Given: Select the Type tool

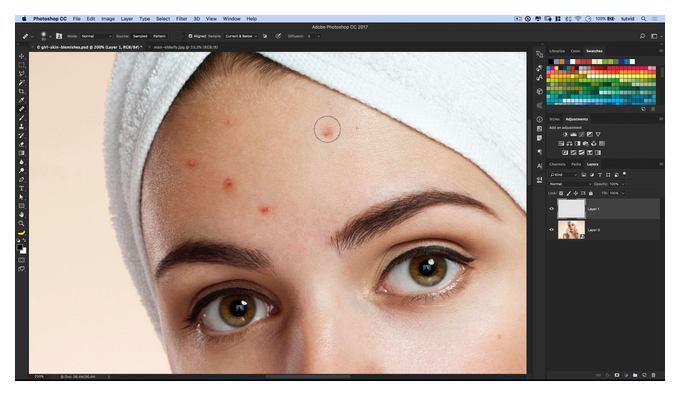Looking at the screenshot, I should [21, 189].
